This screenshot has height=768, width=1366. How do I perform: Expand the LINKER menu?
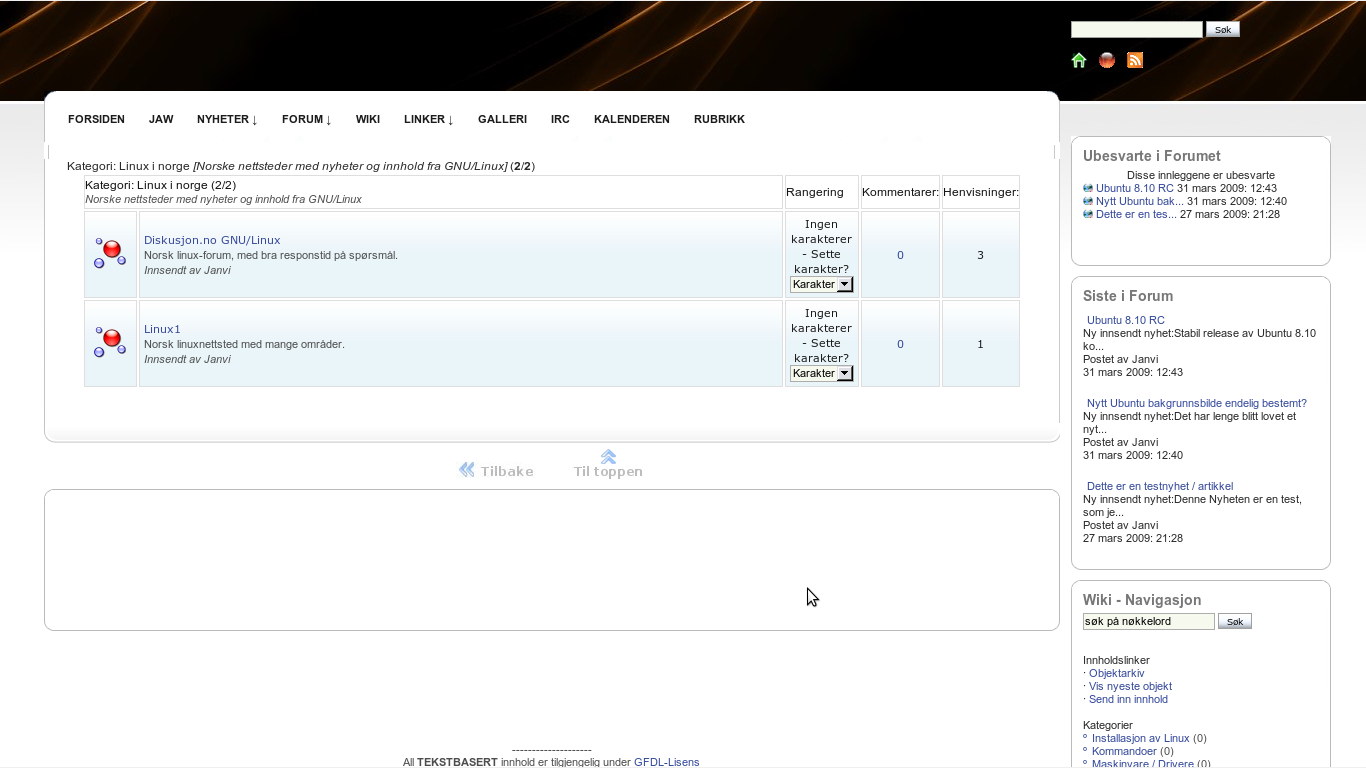428,119
